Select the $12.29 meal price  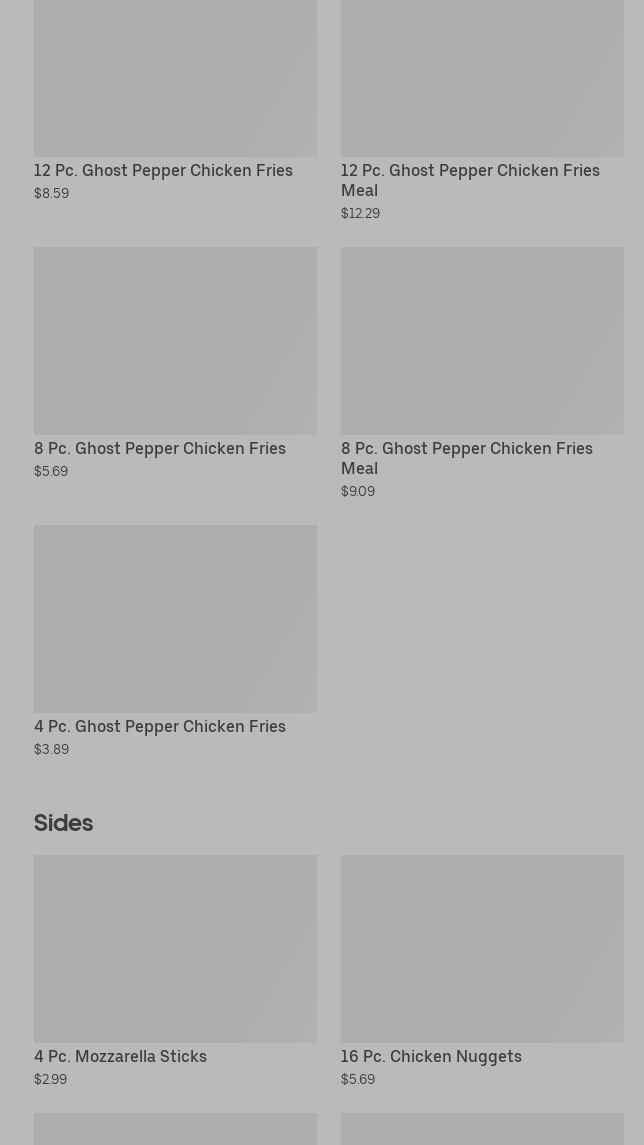pyautogui.click(x=360, y=213)
